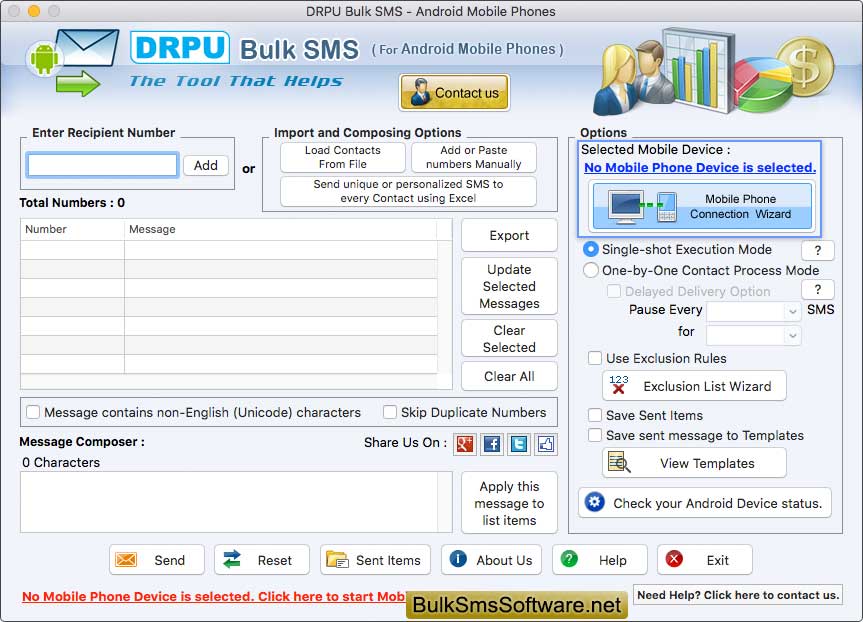The image size is (863, 622).
Task: Click the Android envelope logo icon
Action: pos(73,62)
